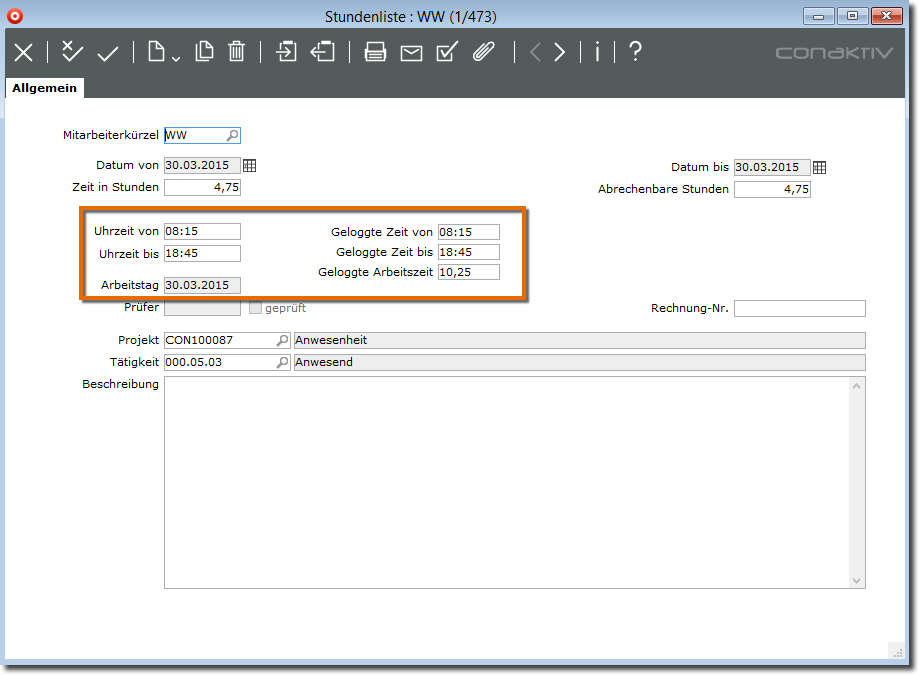Viewport: 919px width, 675px height.
Task: Open help with the question mark icon
Action: [x=635, y=52]
